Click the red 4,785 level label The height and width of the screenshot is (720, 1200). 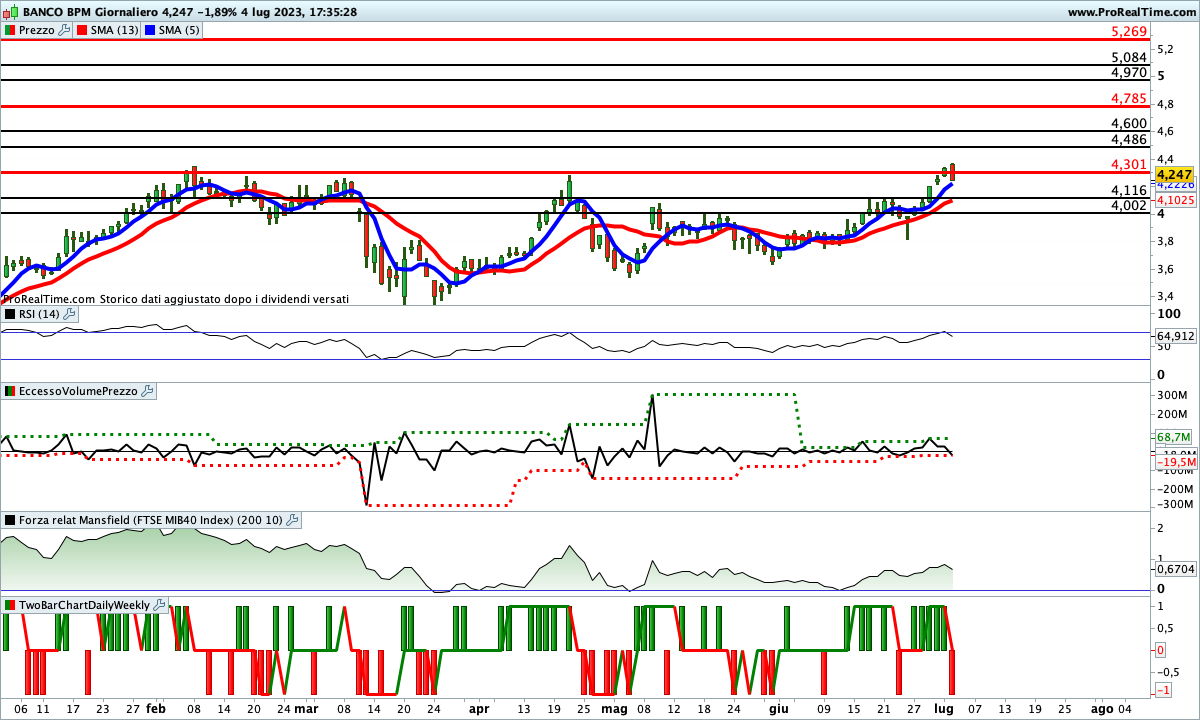click(x=1129, y=98)
